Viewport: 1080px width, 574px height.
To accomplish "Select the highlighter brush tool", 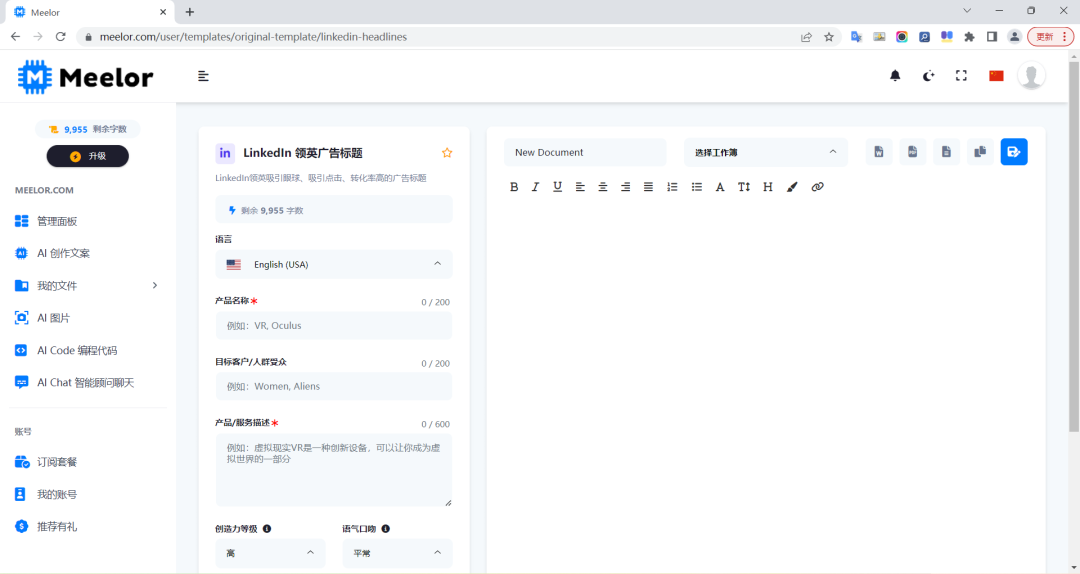I will 792,187.
